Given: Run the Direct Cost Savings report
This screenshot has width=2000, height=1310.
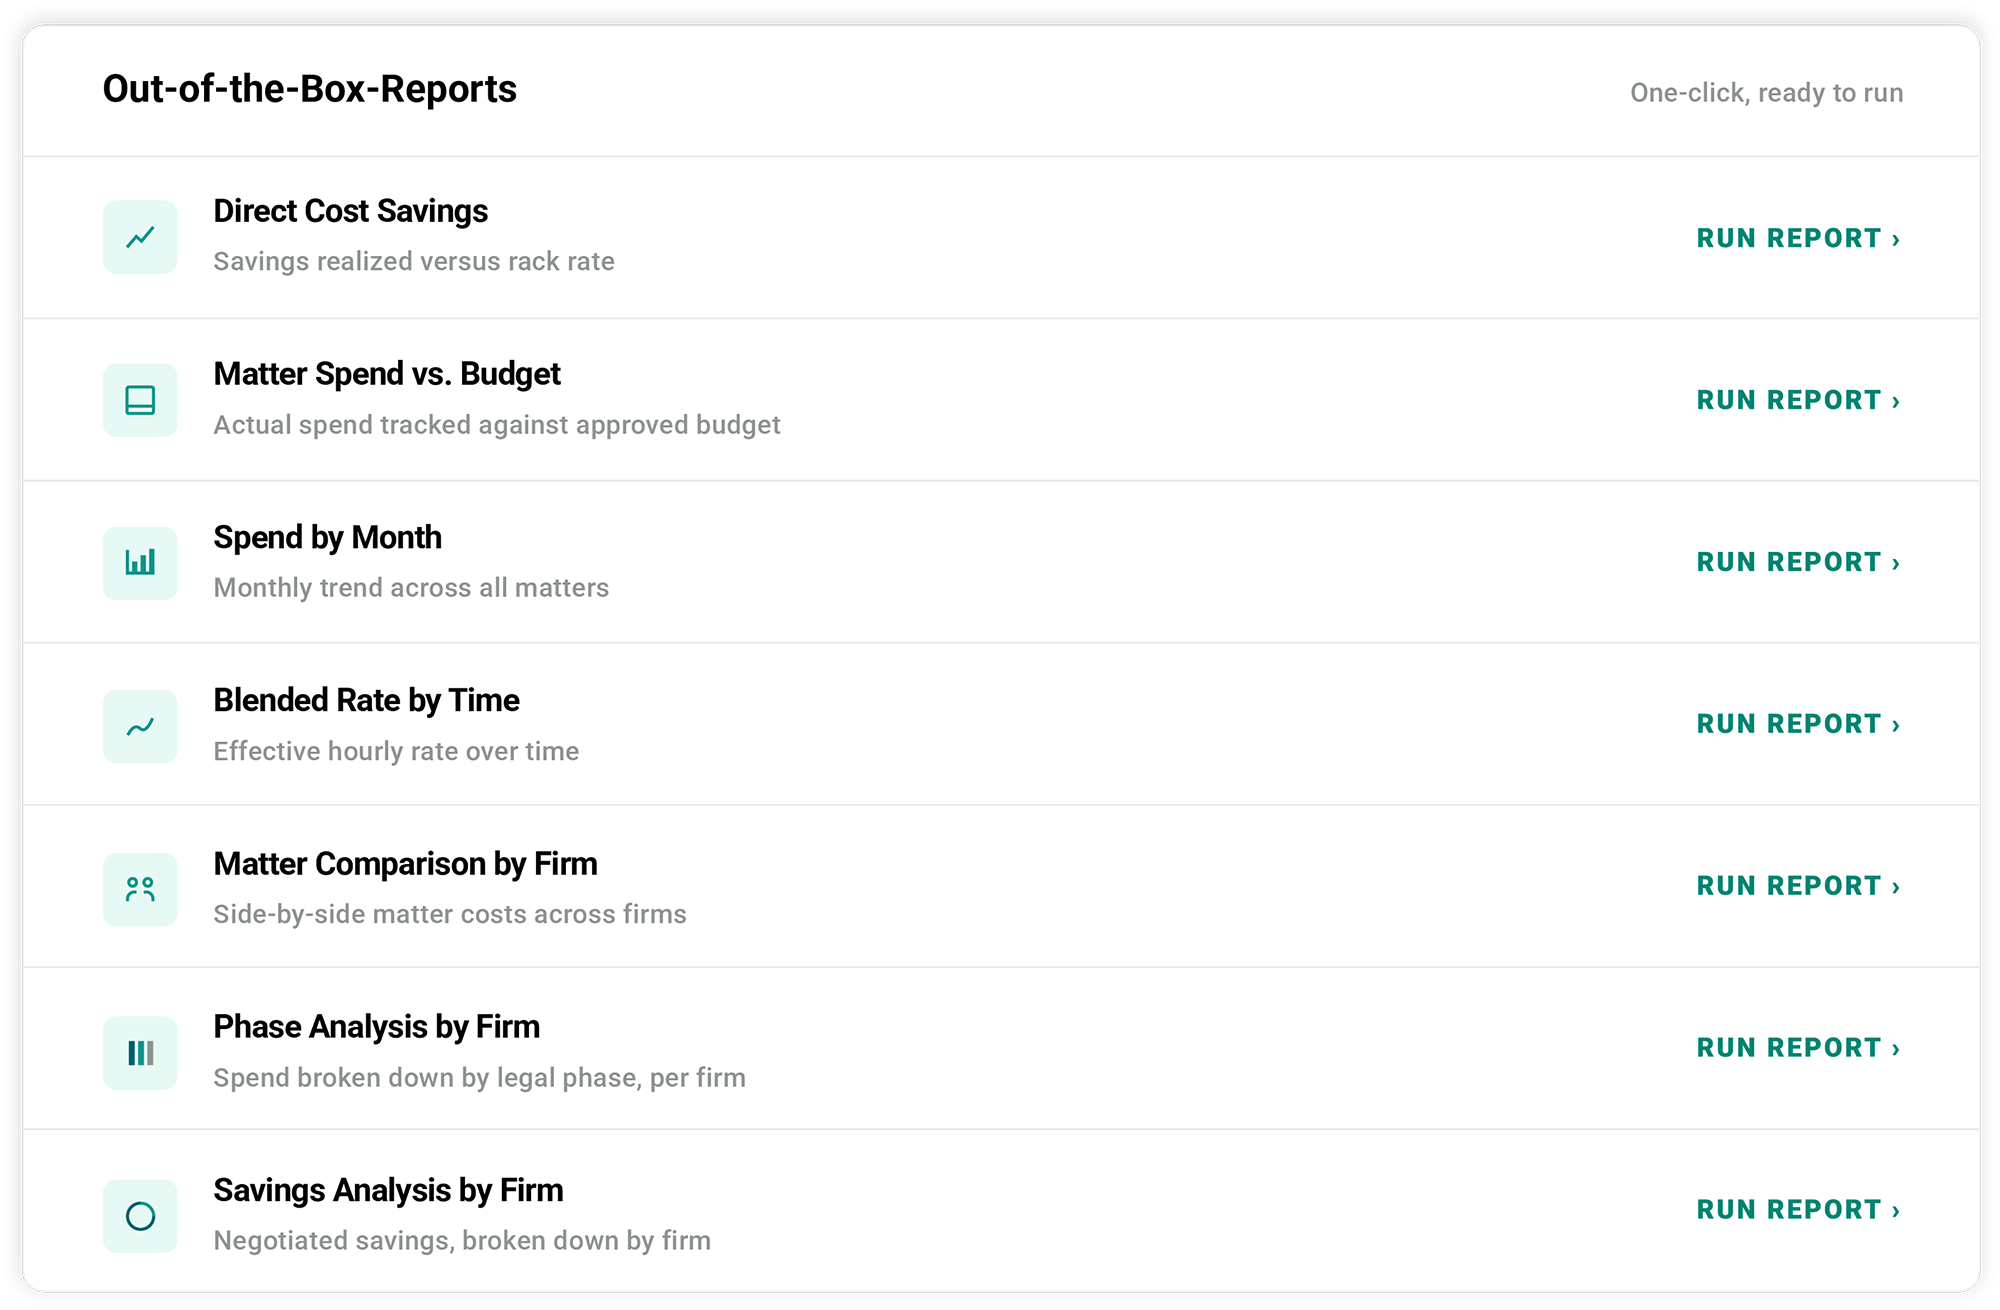Looking at the screenshot, I should 1798,238.
